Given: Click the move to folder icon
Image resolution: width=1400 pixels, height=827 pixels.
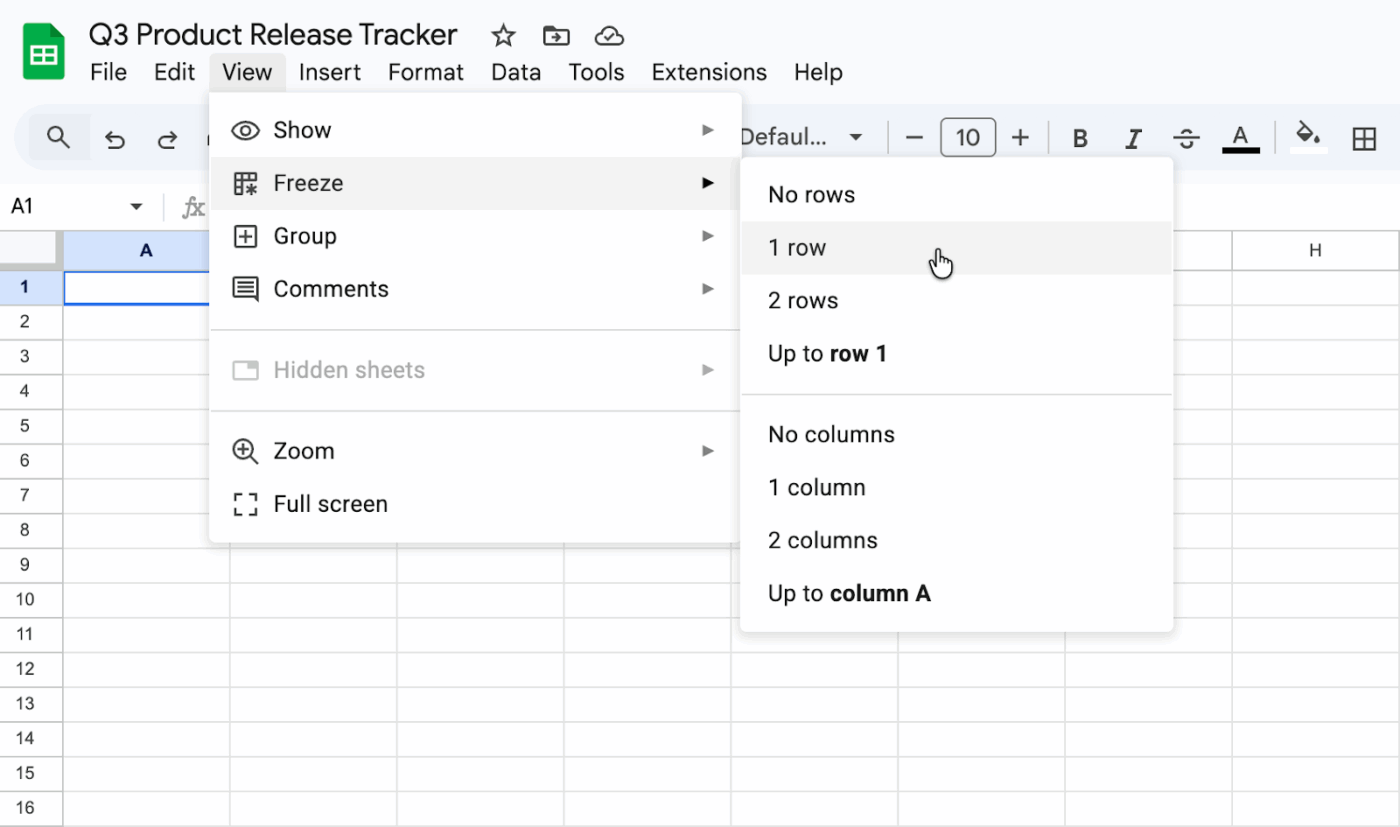Looking at the screenshot, I should coord(555,34).
